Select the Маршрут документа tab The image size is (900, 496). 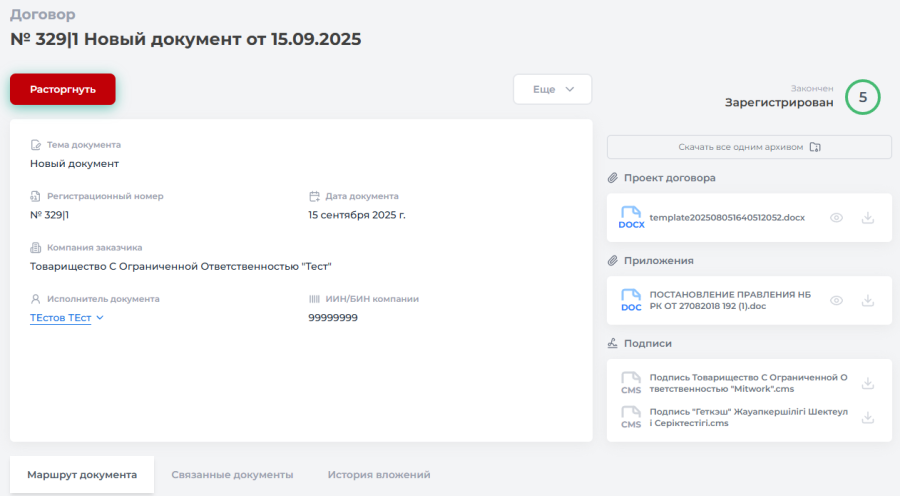tap(82, 474)
